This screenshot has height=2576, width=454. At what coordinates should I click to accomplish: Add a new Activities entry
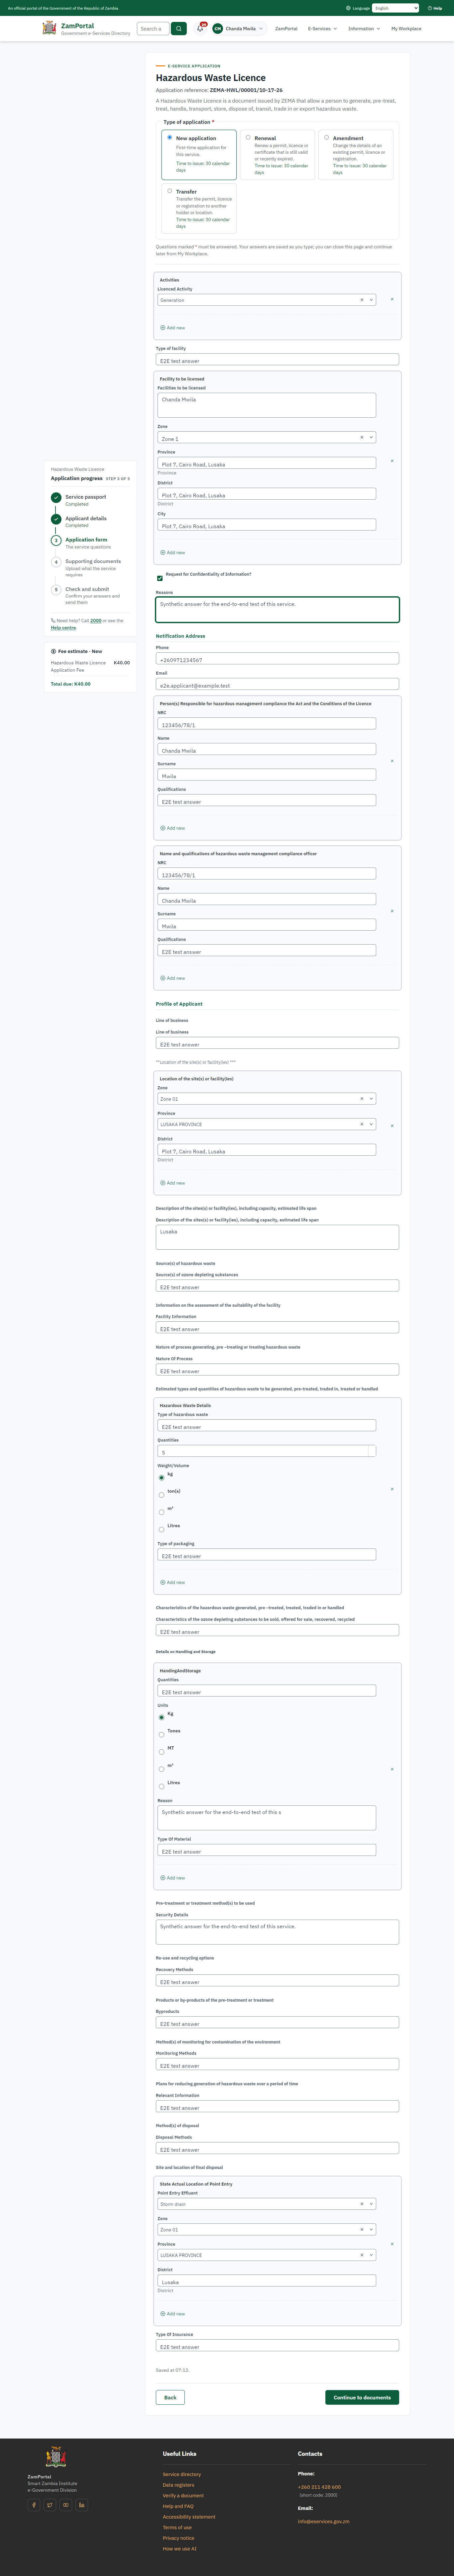coord(173,328)
